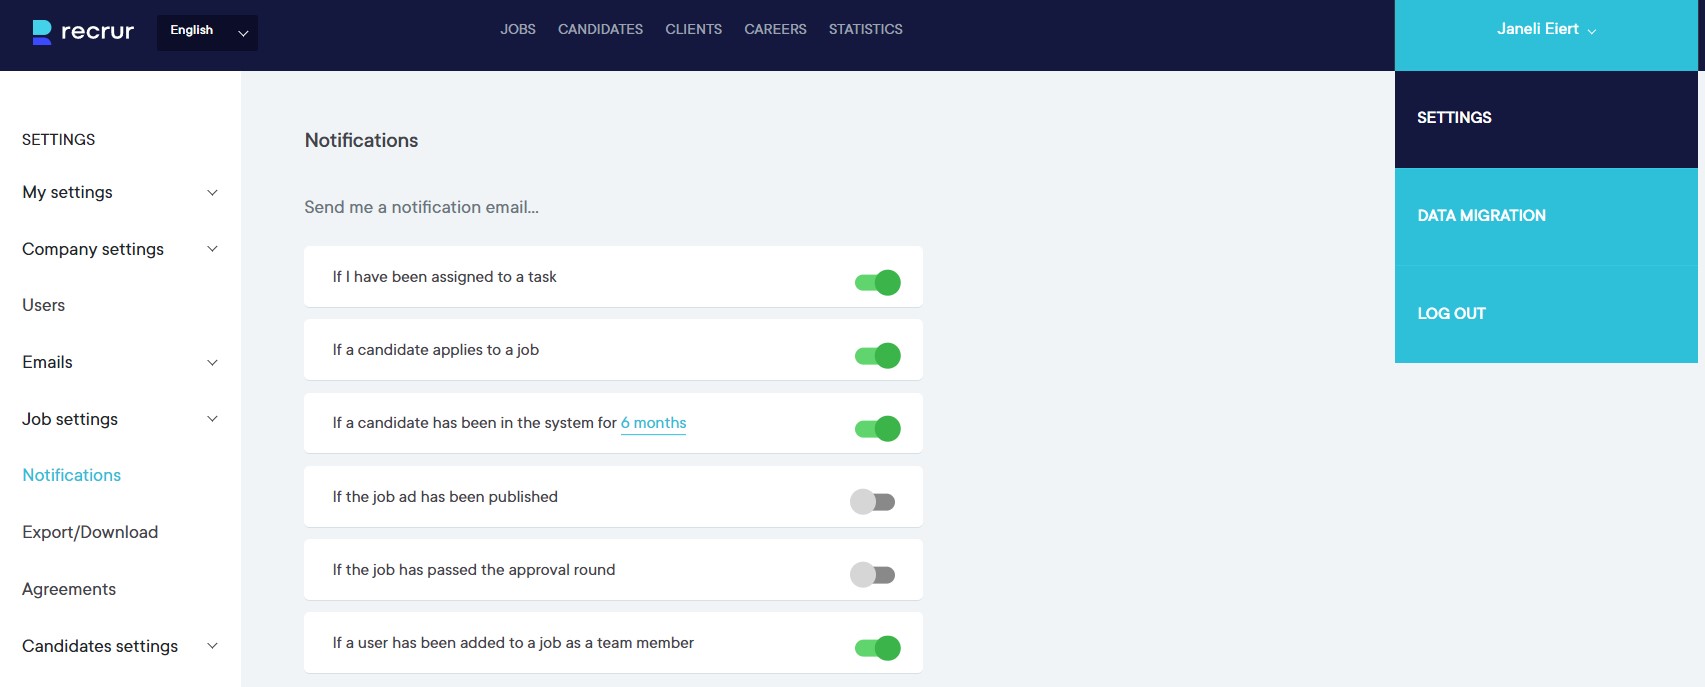This screenshot has width=1705, height=687.
Task: Toggle the team member added notification
Action: coord(877,648)
